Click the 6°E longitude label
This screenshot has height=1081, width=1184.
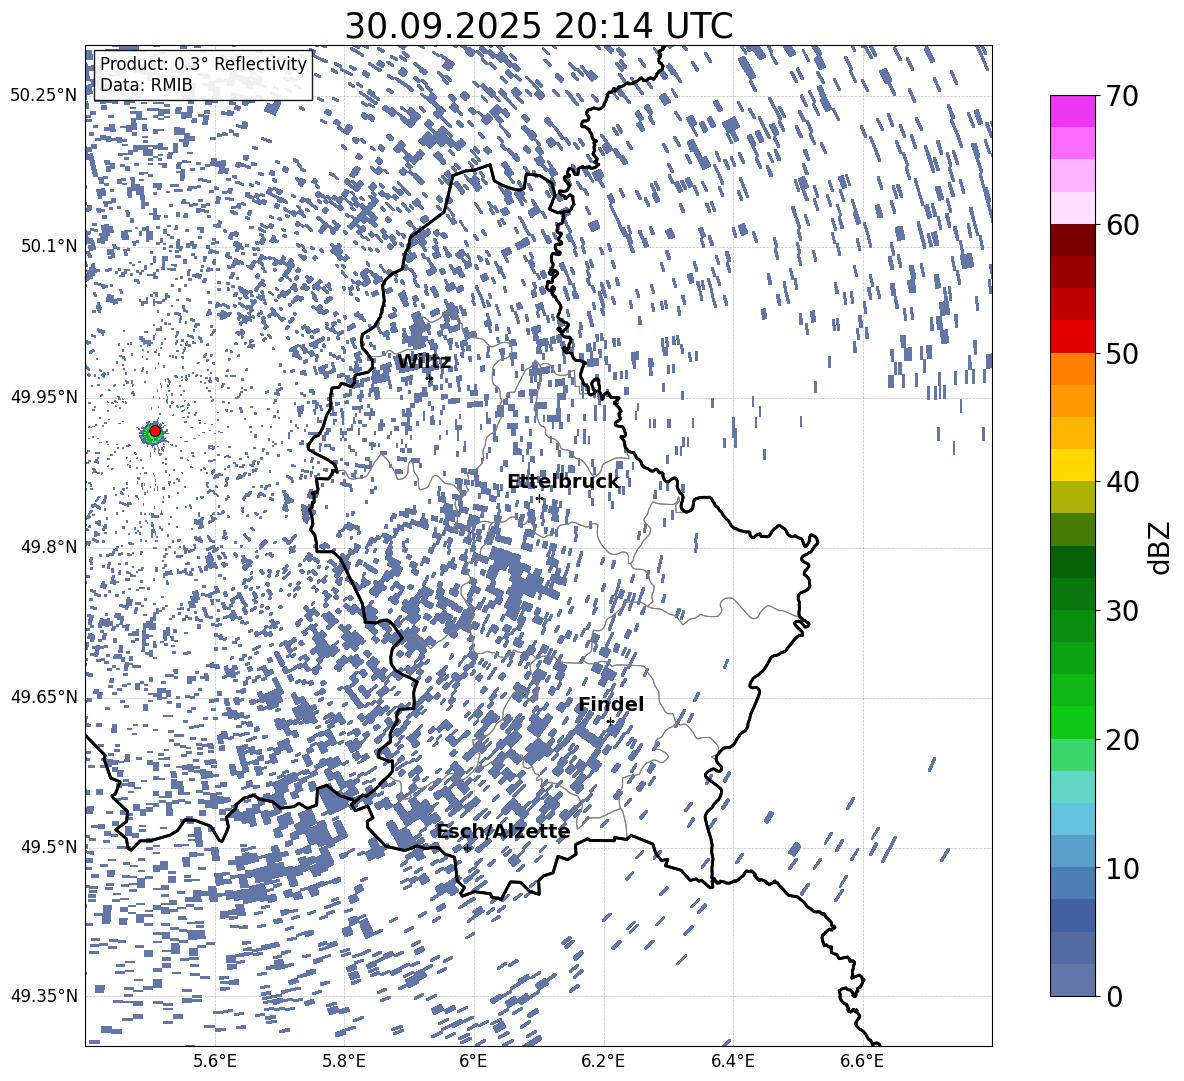473,1062
